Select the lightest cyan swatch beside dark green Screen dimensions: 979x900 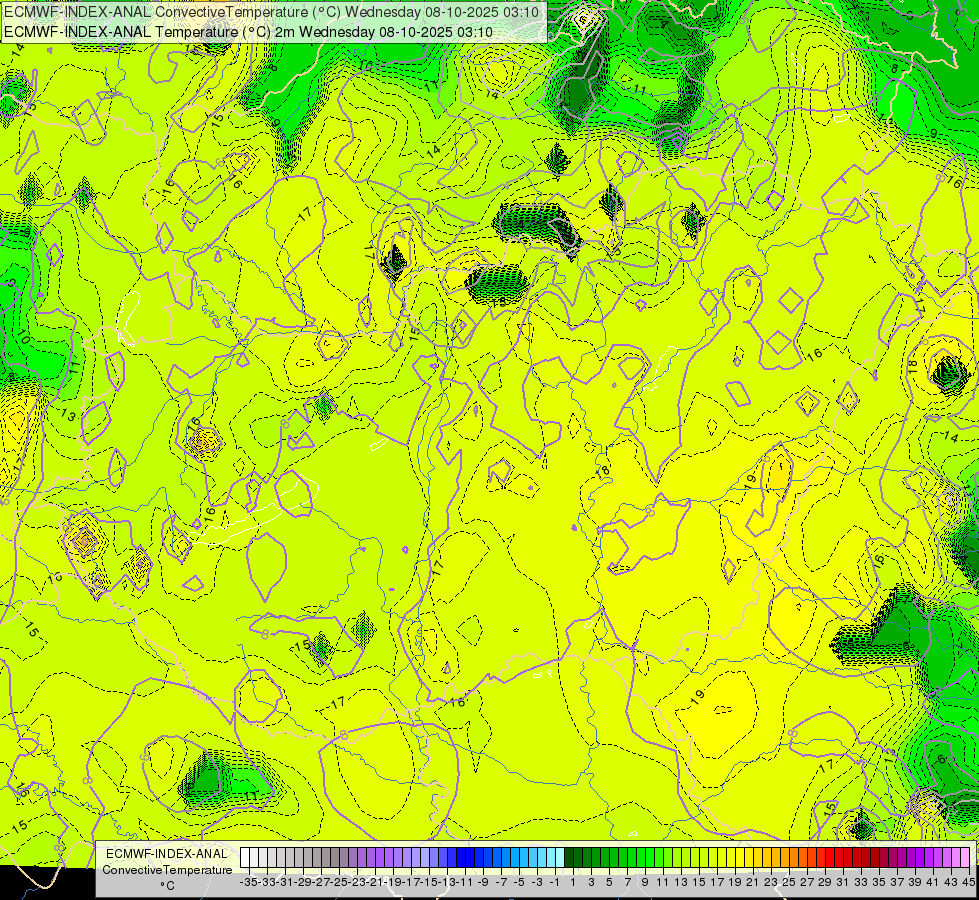click(x=560, y=858)
